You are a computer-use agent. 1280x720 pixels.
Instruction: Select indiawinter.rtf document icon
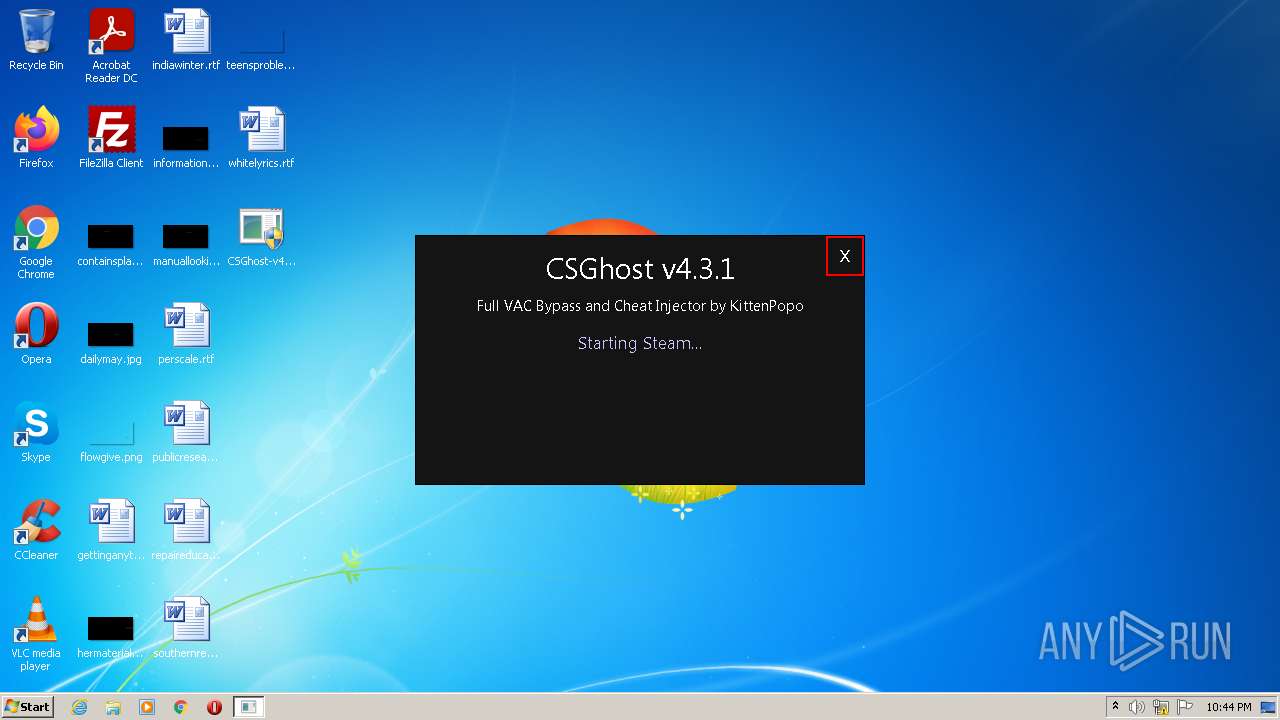point(186,40)
